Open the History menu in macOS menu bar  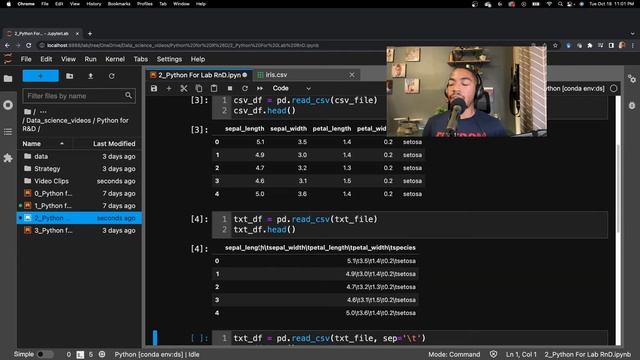pyautogui.click(x=93, y=4)
